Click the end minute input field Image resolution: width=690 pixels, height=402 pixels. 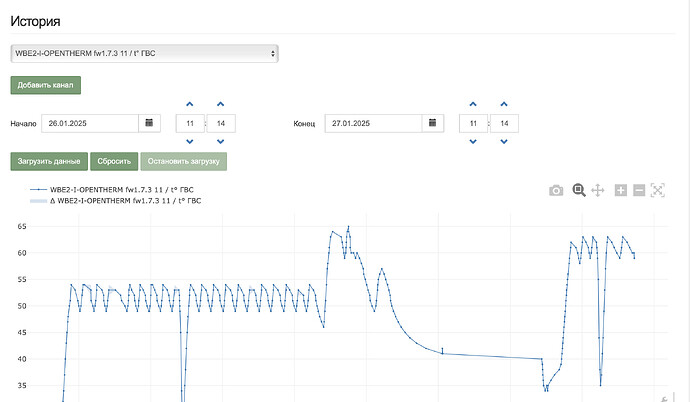click(504, 123)
